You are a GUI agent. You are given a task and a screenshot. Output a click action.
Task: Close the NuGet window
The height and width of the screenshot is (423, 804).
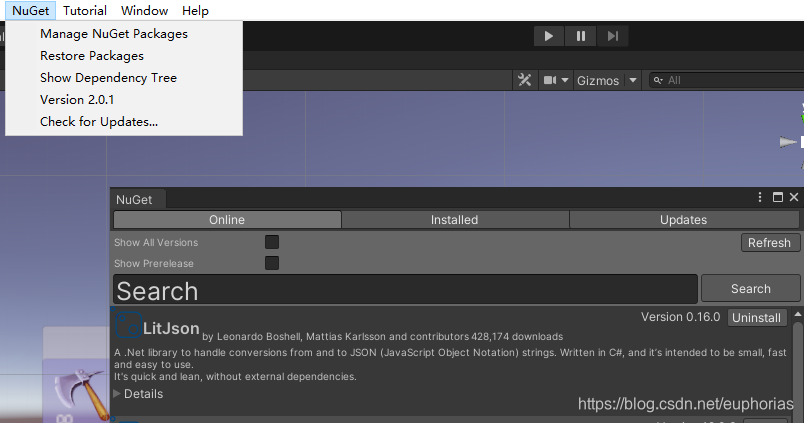[x=794, y=197]
